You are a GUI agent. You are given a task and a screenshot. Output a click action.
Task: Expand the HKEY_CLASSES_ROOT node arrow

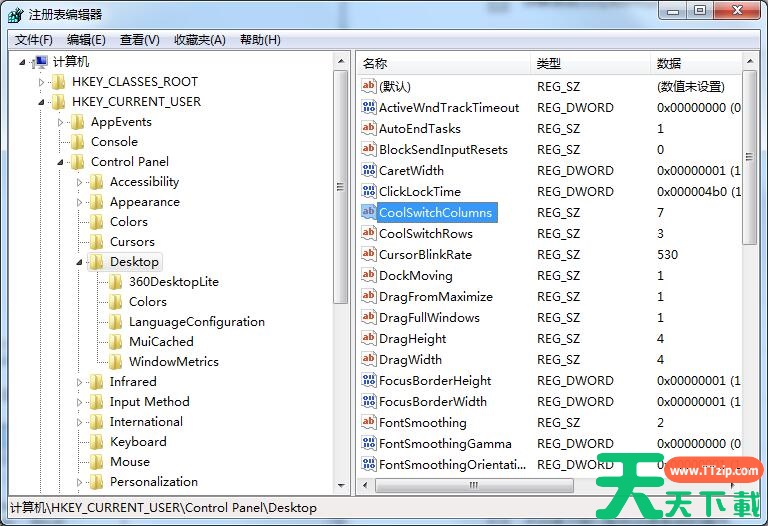tap(41, 82)
